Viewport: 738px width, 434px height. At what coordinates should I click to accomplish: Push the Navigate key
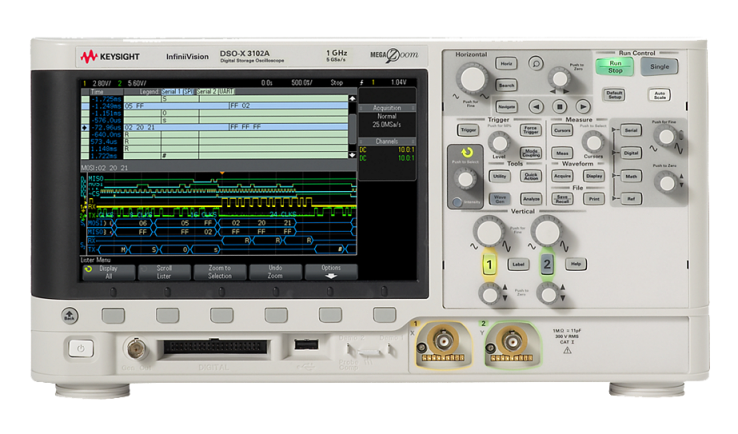(506, 107)
